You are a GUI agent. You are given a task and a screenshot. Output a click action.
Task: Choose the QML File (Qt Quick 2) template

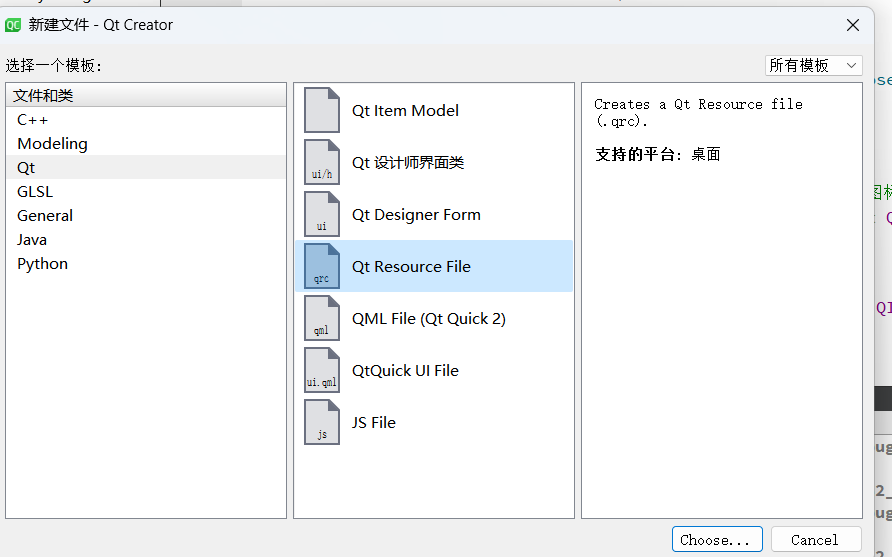(x=428, y=319)
